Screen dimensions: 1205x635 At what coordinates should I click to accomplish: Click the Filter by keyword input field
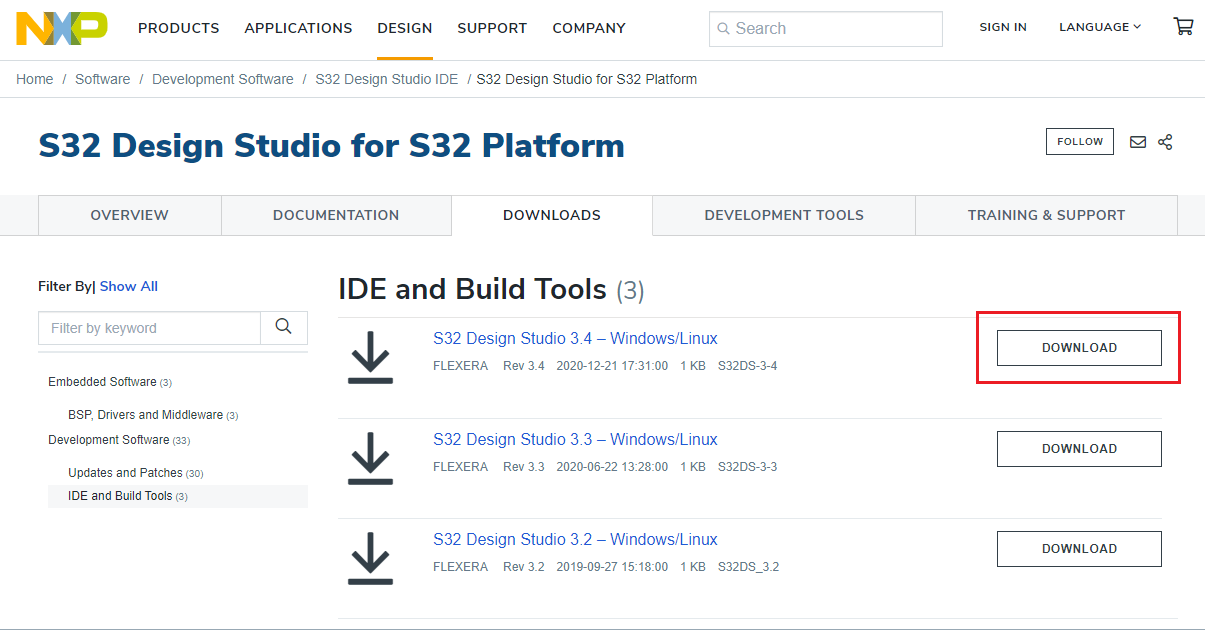point(148,327)
